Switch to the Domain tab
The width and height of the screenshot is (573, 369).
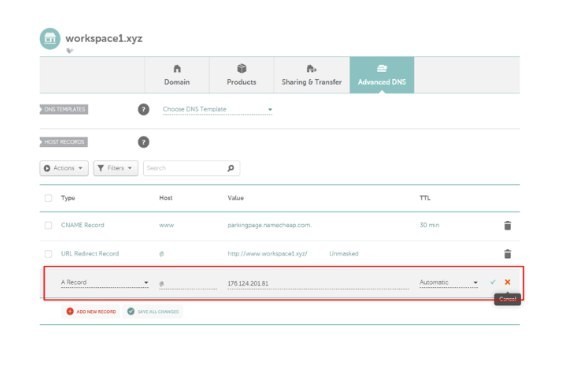pos(177,75)
